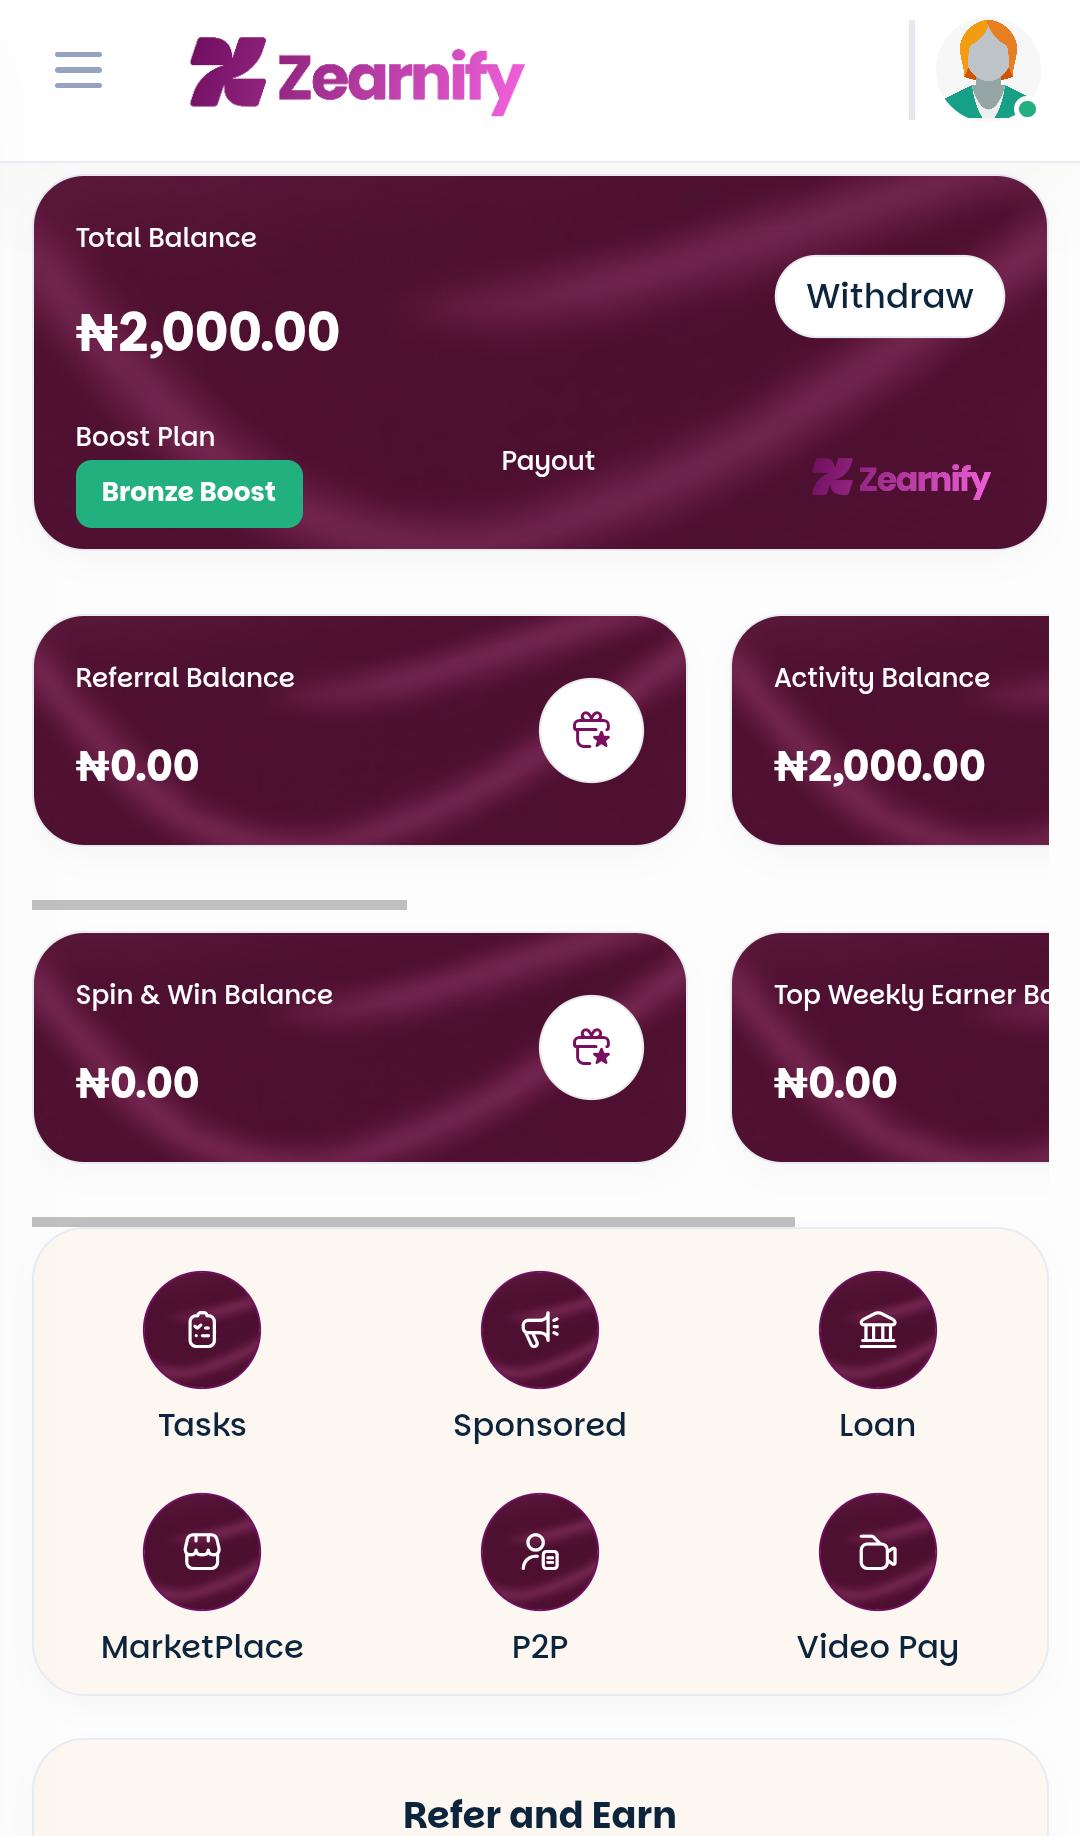
Task: Open the hamburger navigation menu
Action: pos(77,72)
